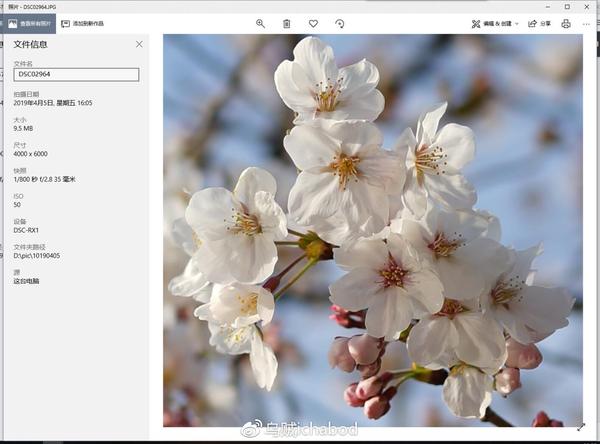This screenshot has width=600, height=444.
Task: Click the Edit & Create scissors icon
Action: [476, 24]
